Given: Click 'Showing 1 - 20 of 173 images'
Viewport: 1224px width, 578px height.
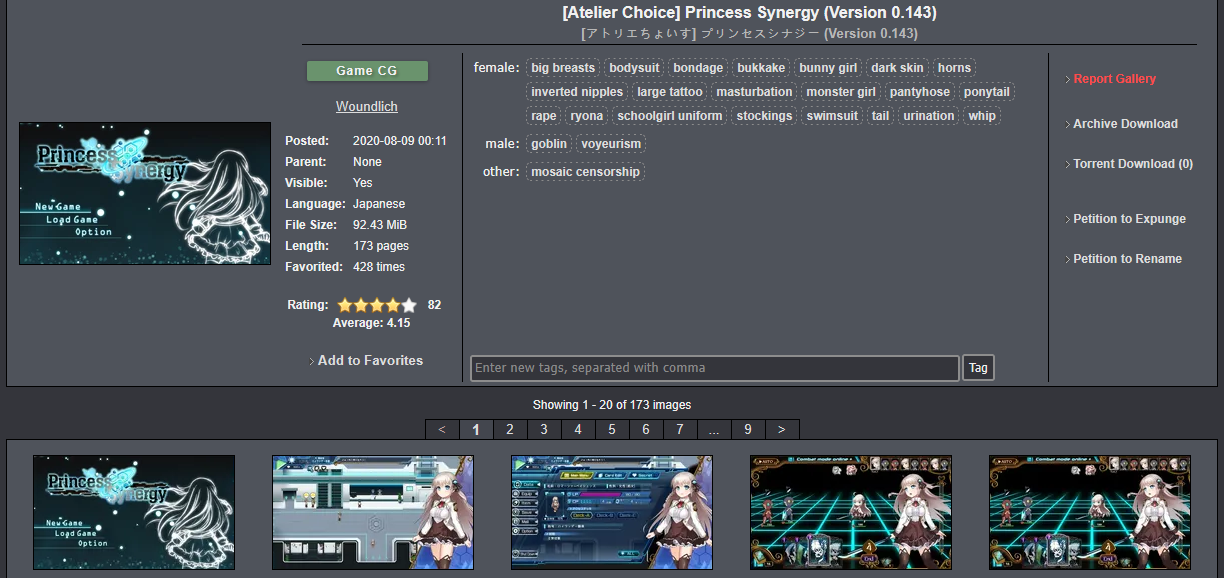Looking at the screenshot, I should pos(612,405).
